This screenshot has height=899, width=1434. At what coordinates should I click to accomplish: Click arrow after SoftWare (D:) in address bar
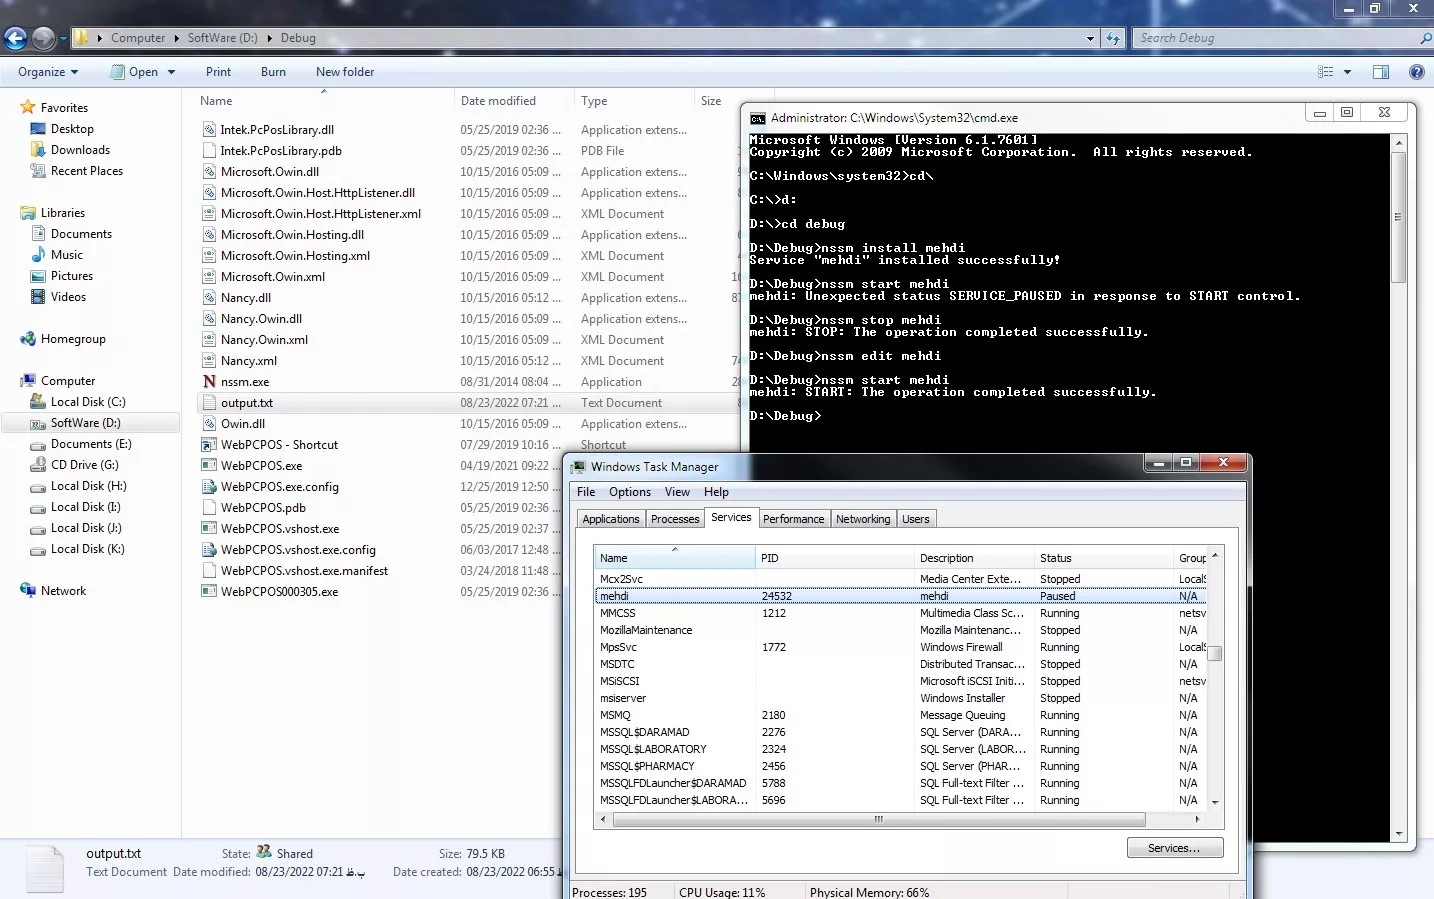[x=269, y=38]
